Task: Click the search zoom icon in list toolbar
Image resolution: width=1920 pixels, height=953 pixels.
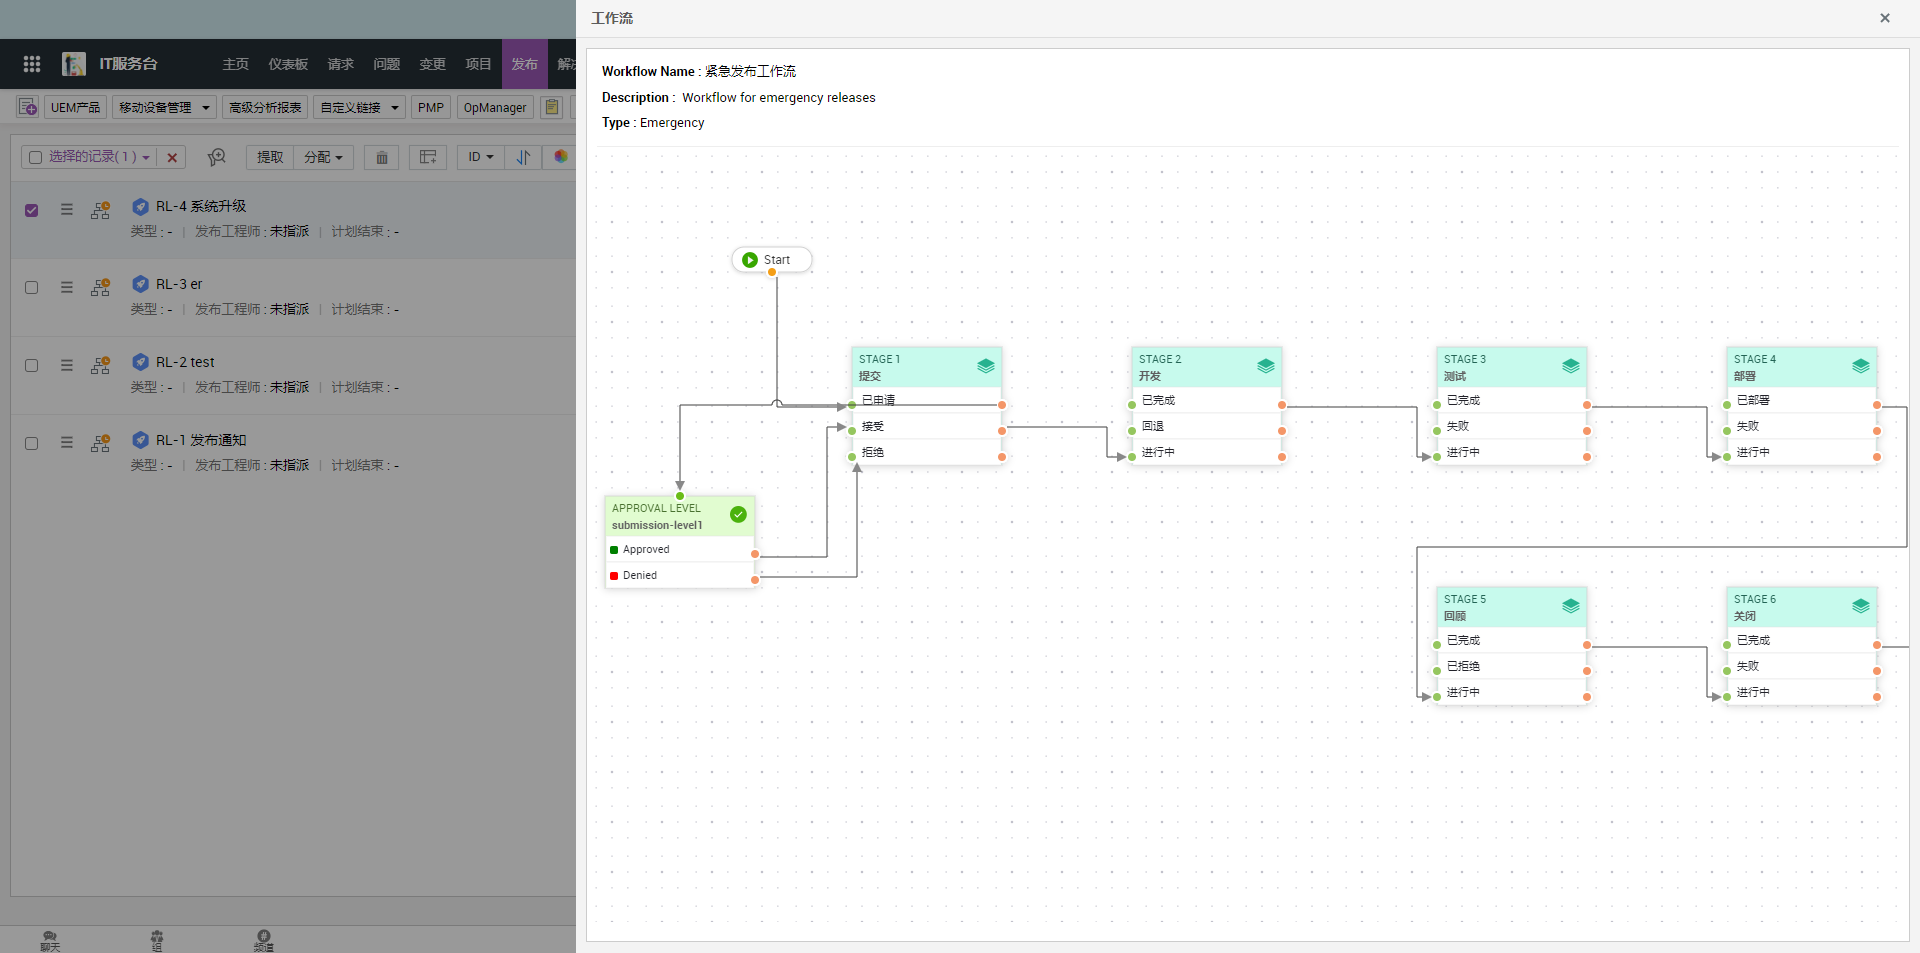Action: (x=216, y=157)
